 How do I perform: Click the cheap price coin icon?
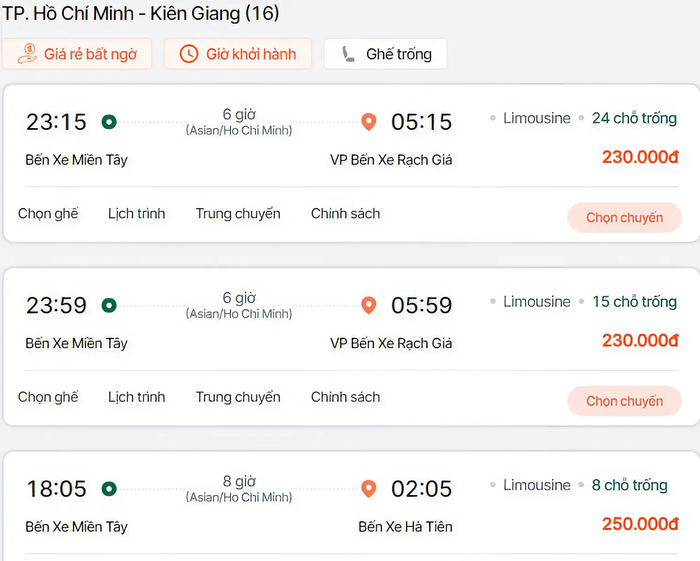[28, 54]
